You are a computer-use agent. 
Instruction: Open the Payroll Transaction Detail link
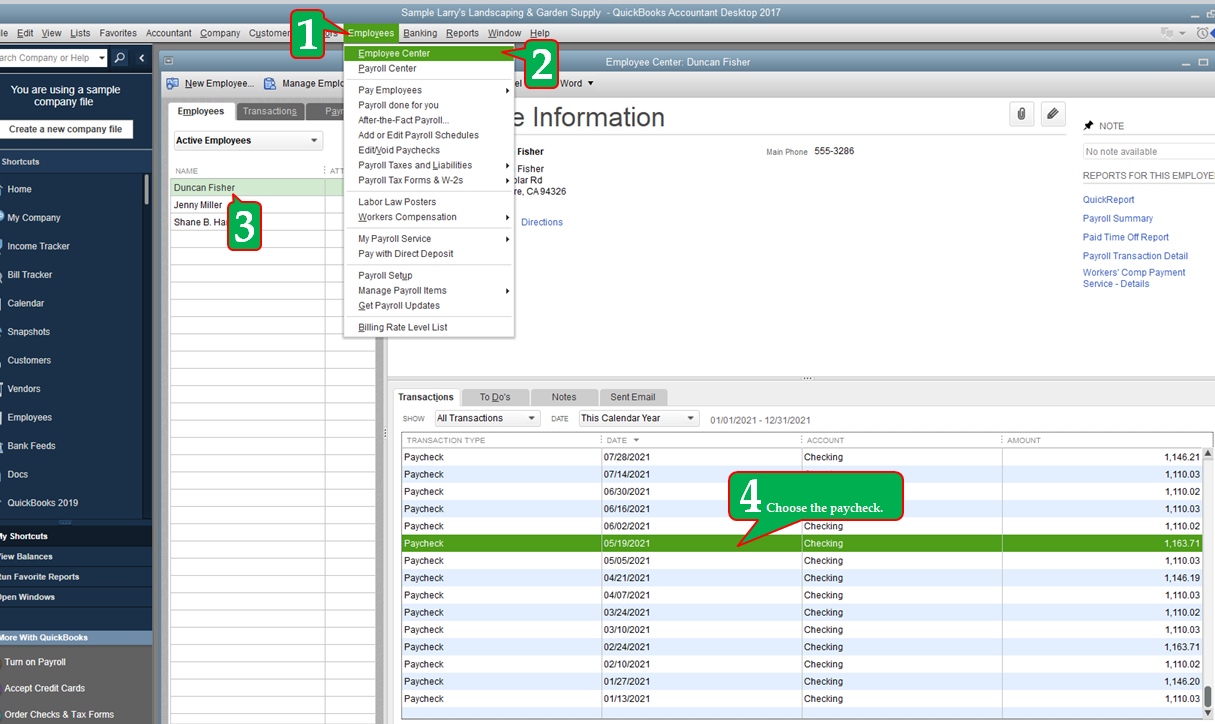click(x=1135, y=257)
